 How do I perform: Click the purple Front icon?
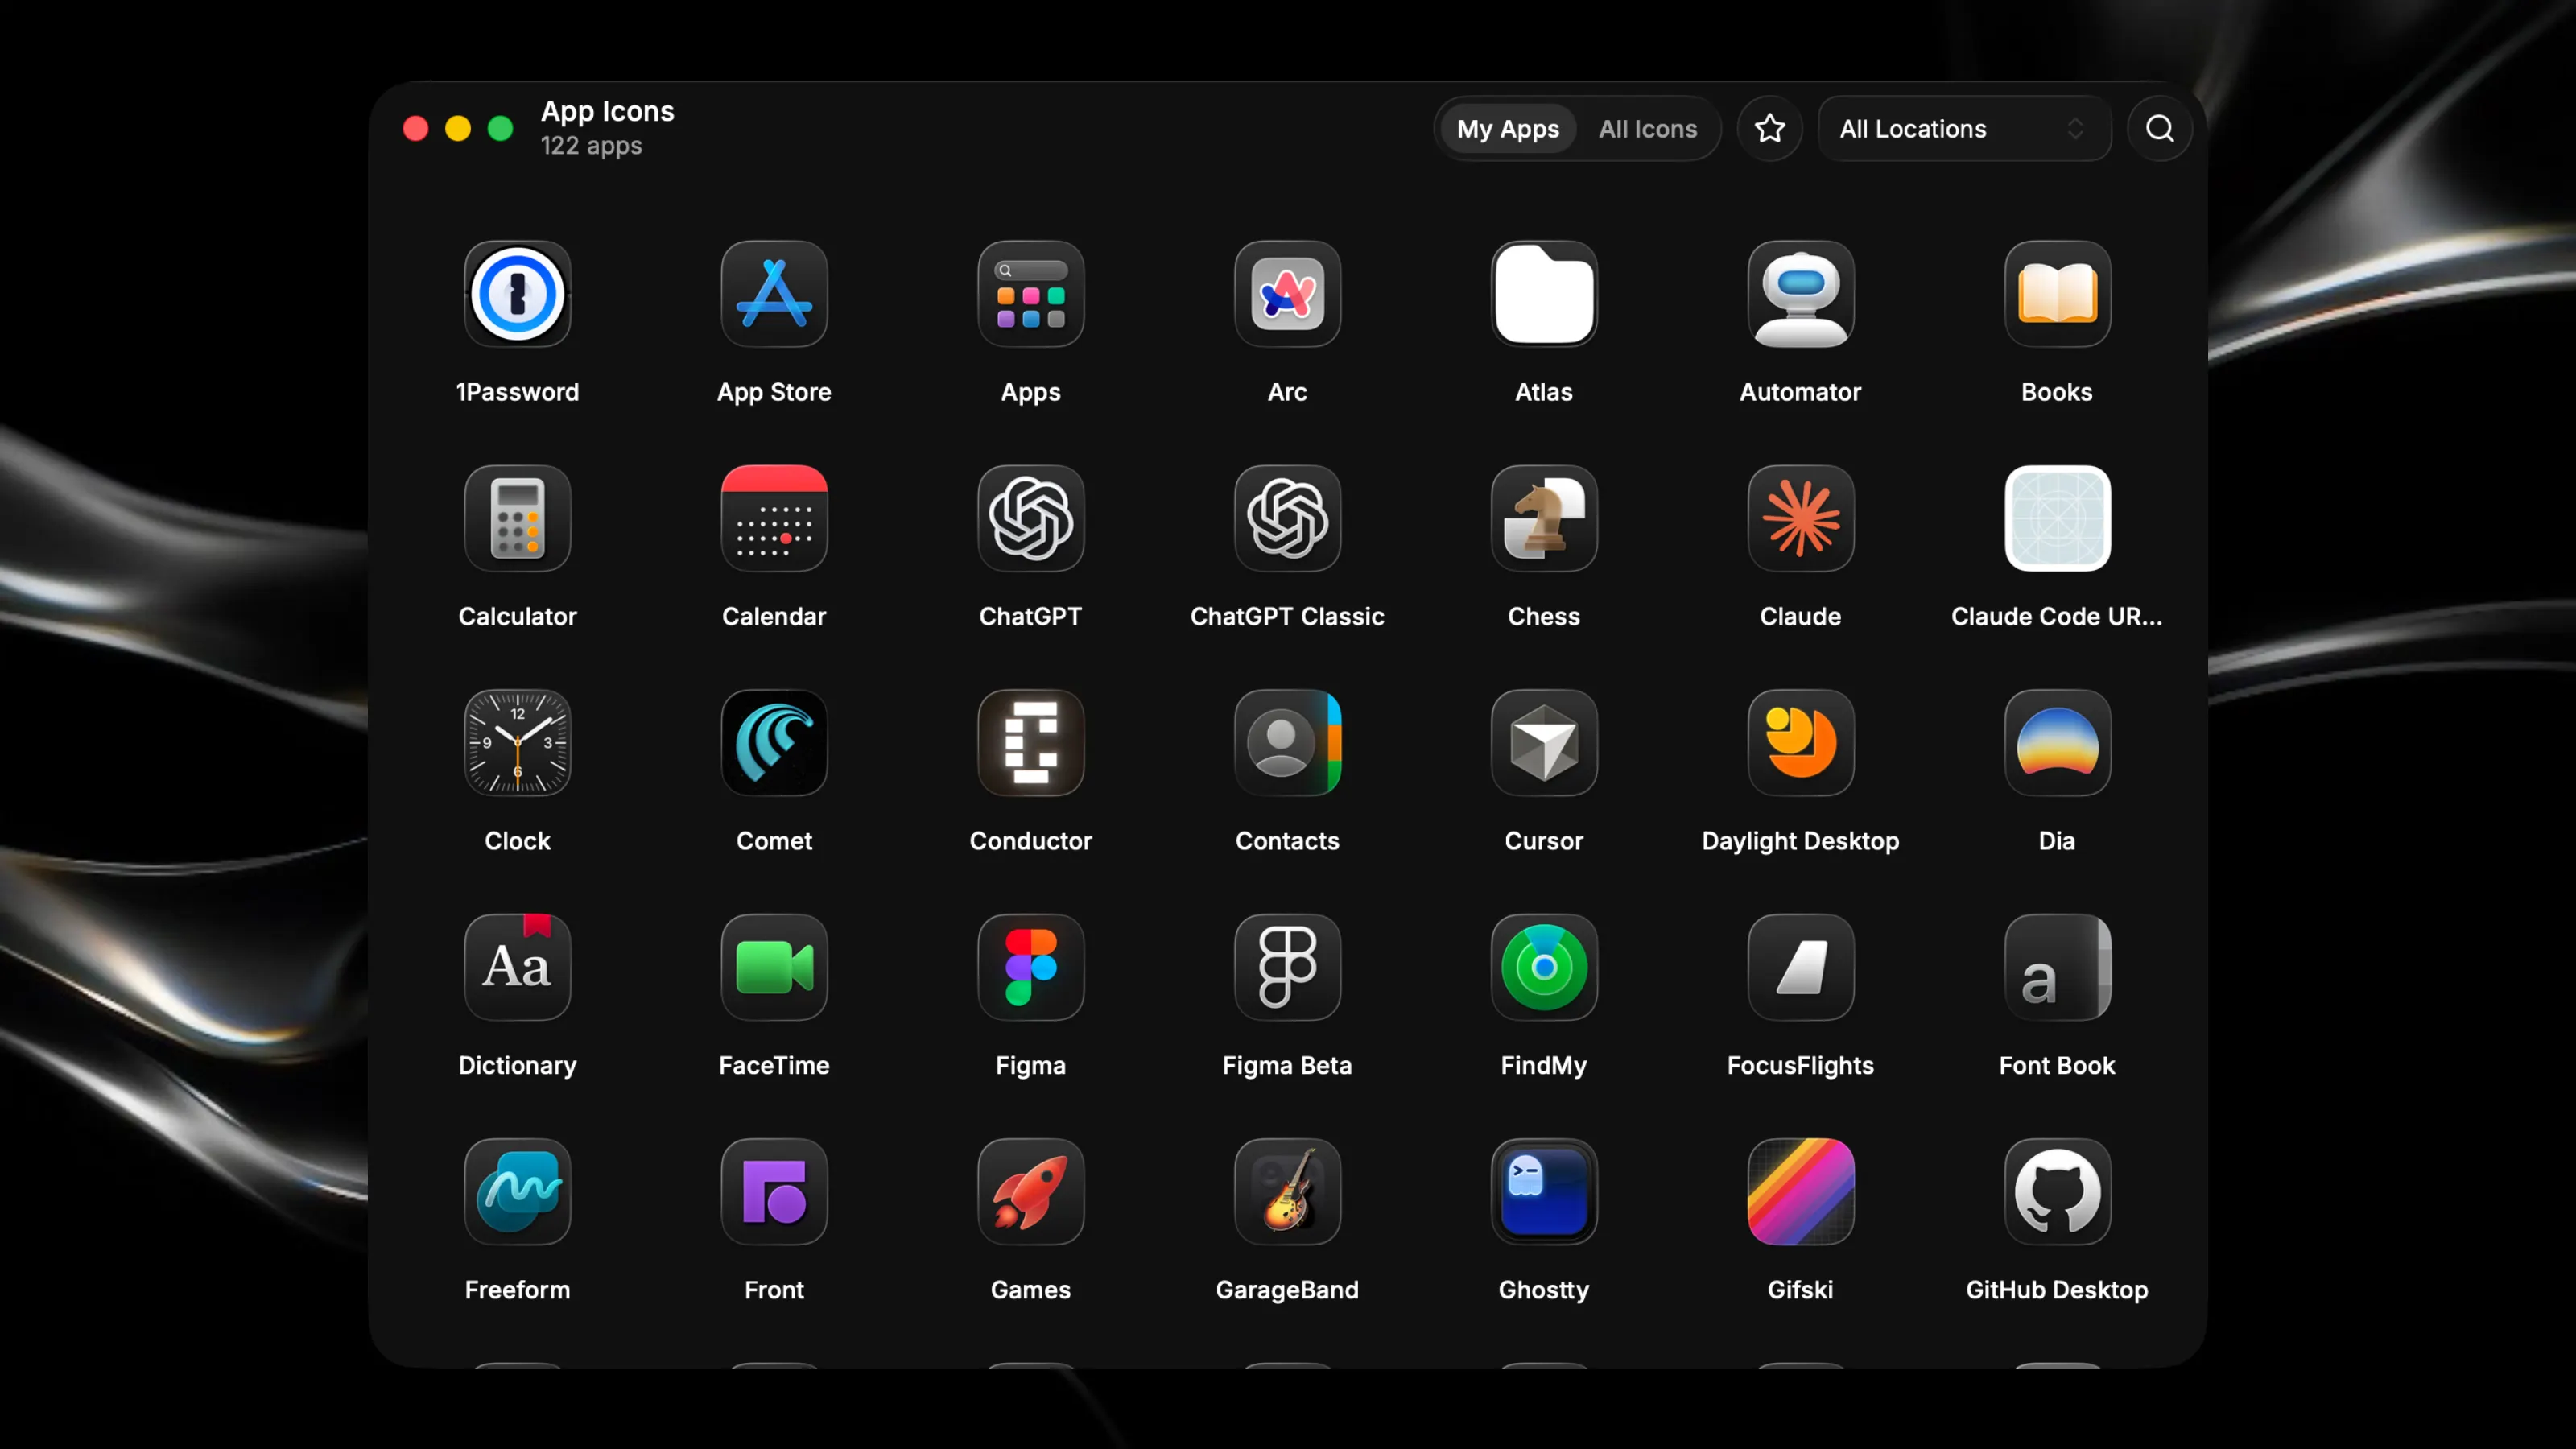click(774, 1192)
